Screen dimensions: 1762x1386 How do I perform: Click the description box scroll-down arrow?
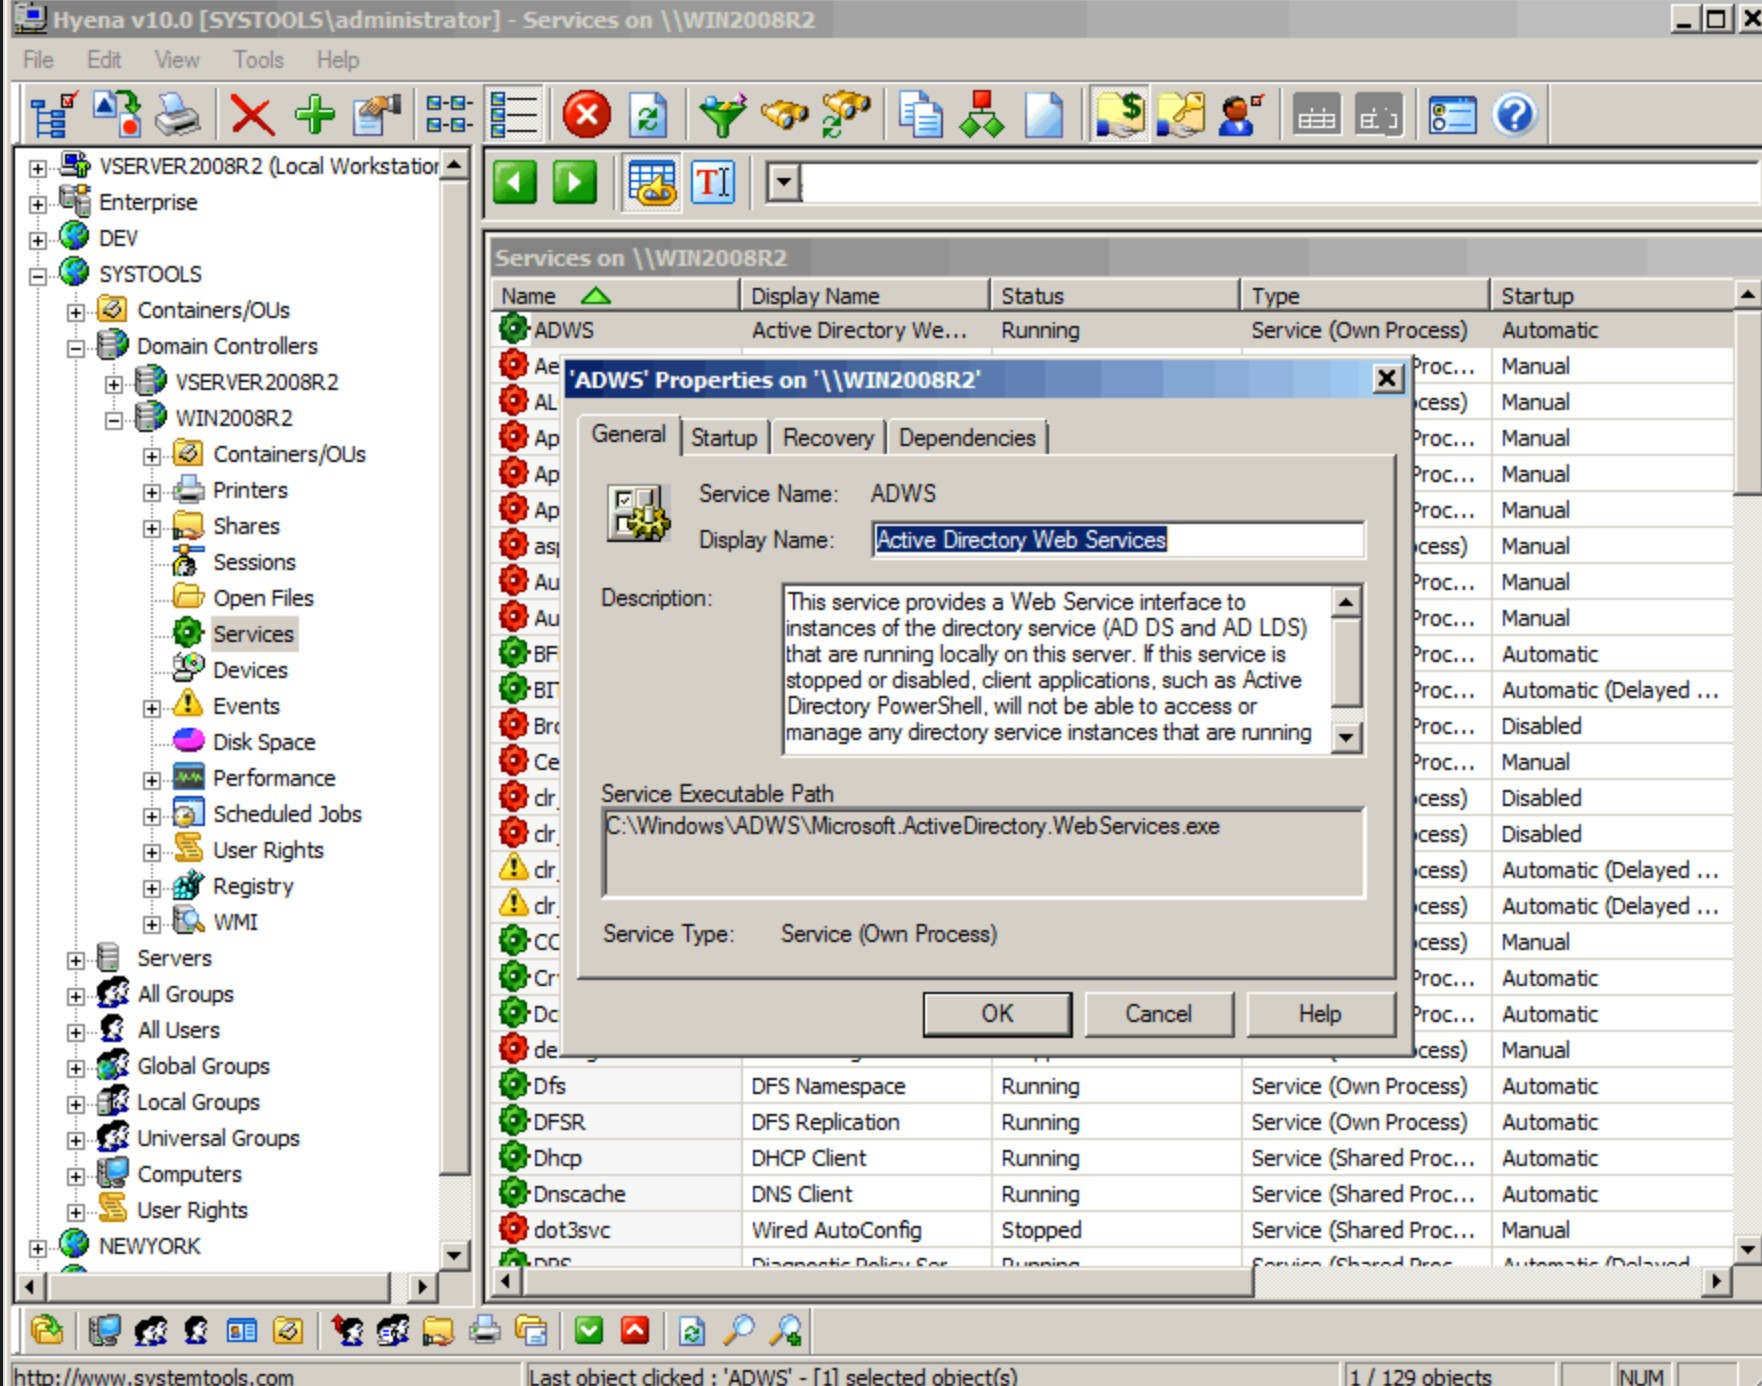1347,738
